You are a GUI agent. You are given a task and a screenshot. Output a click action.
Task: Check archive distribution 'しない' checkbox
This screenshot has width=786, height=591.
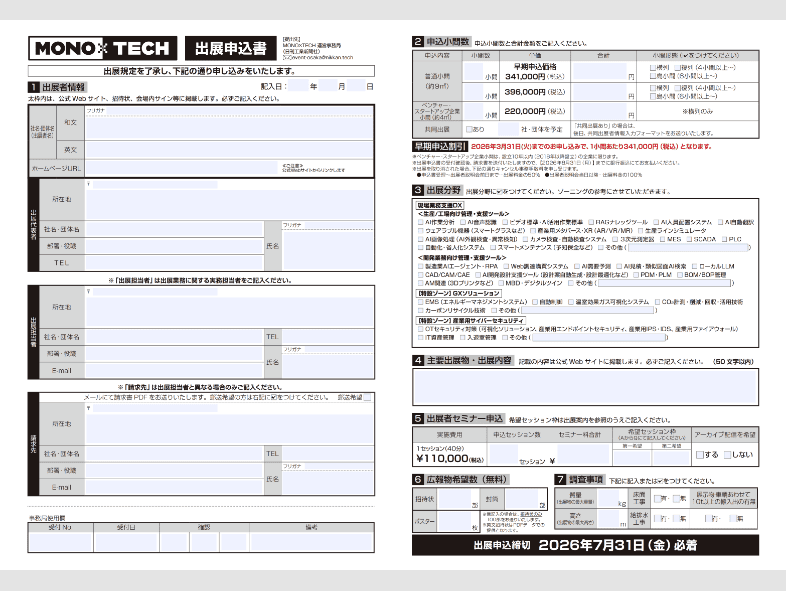click(x=727, y=454)
